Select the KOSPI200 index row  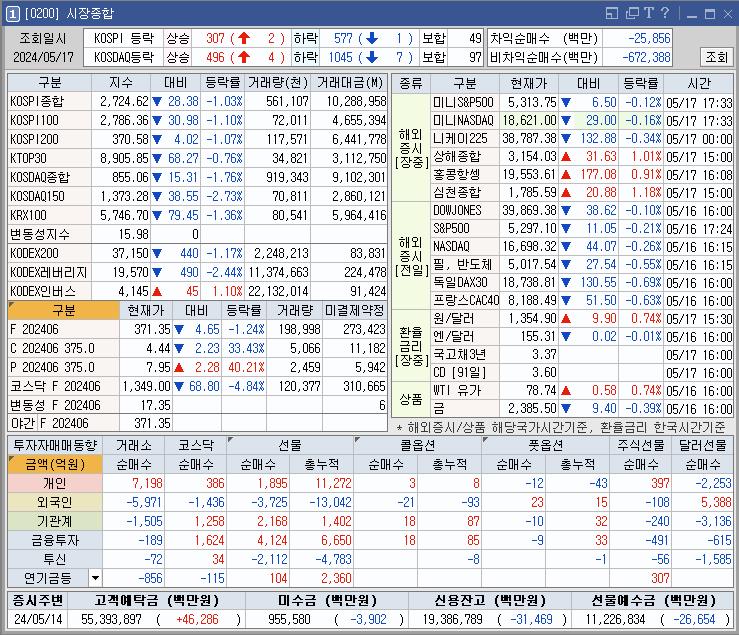197,139
